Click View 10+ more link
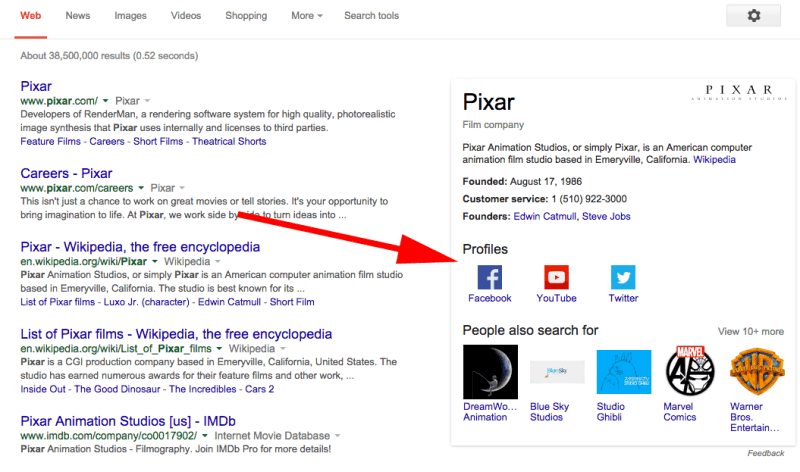The height and width of the screenshot is (472, 800). (x=750, y=331)
